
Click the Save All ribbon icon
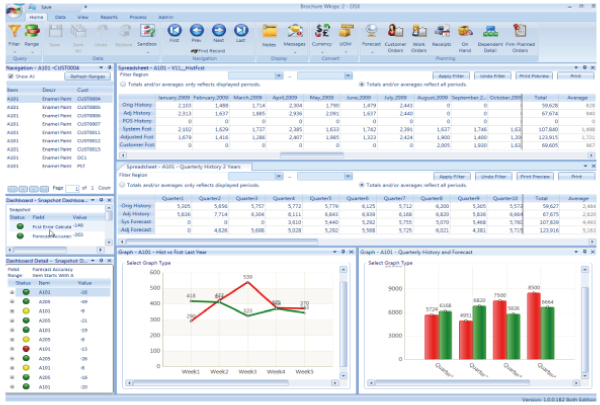tap(78, 32)
